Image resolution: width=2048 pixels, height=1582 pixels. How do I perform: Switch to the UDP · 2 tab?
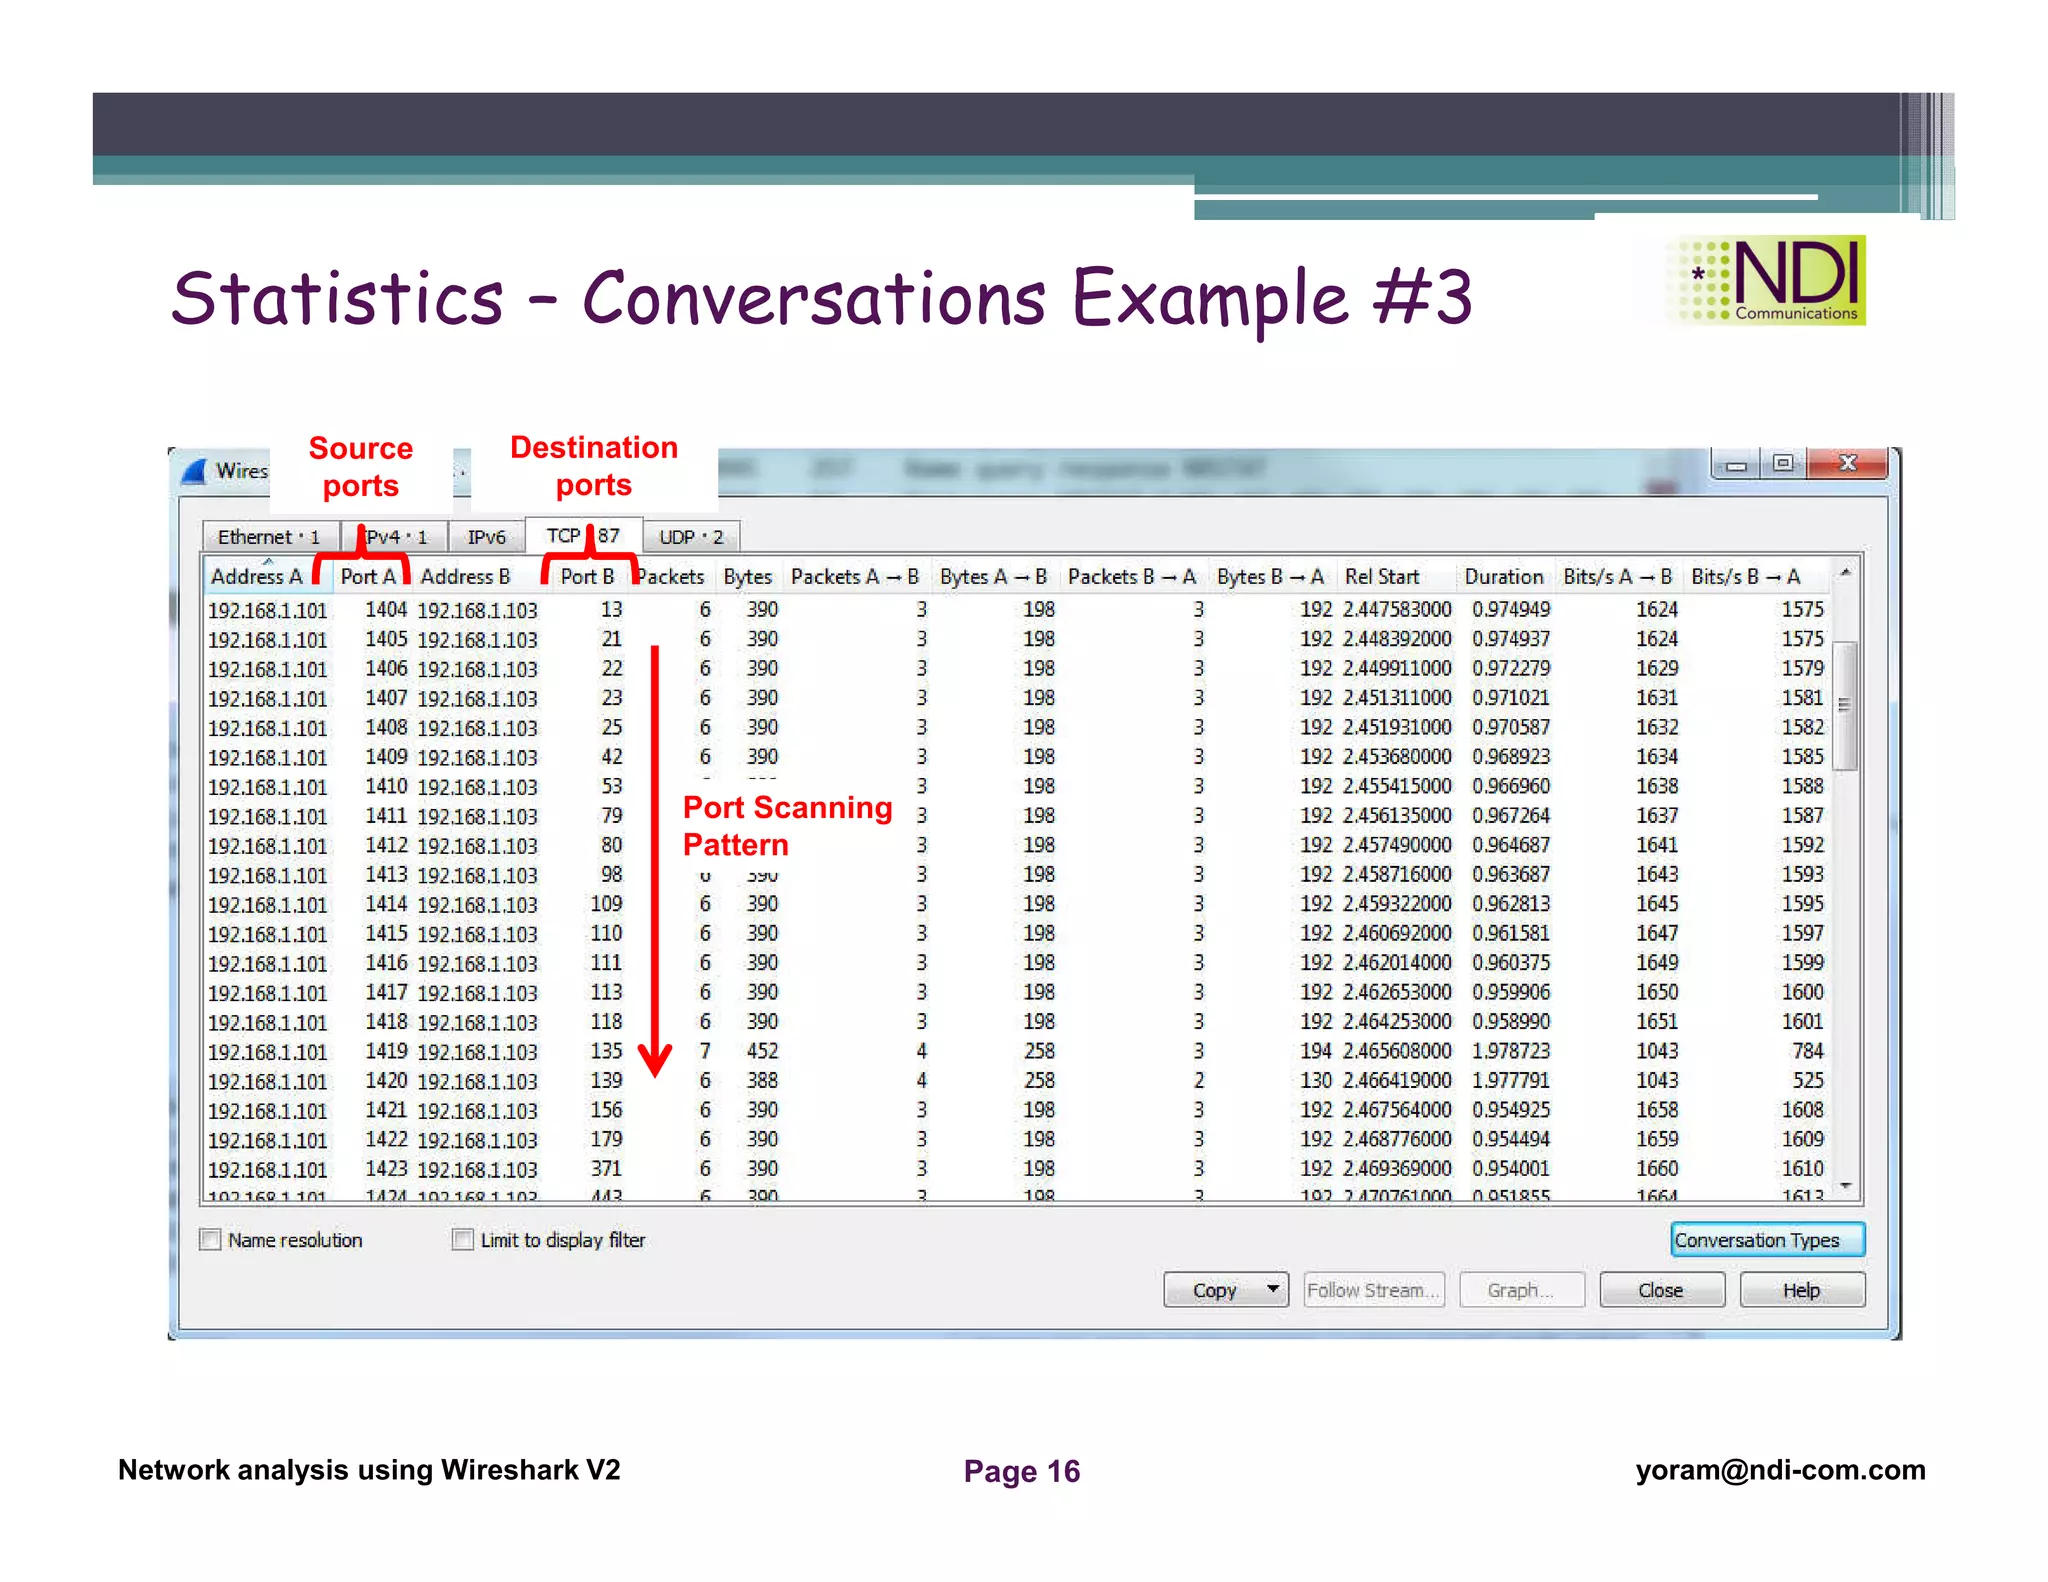coord(691,537)
